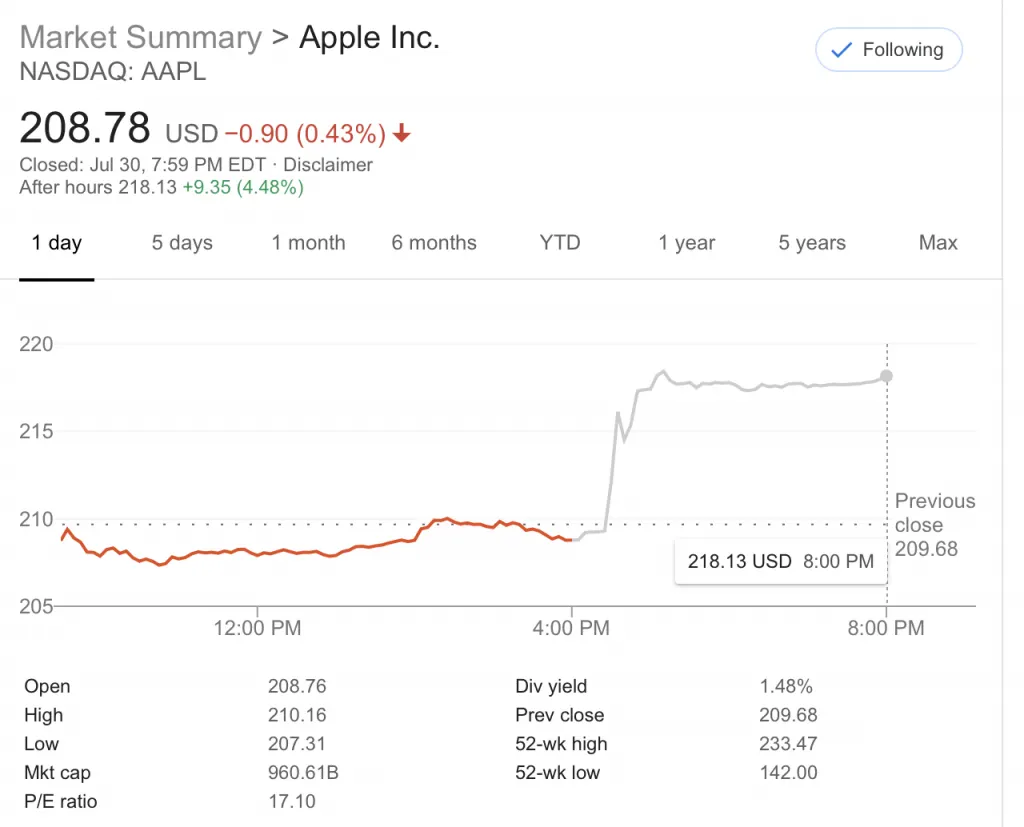Click the 218.13 USD chart tooltip
This screenshot has width=1024, height=827.
(x=780, y=561)
